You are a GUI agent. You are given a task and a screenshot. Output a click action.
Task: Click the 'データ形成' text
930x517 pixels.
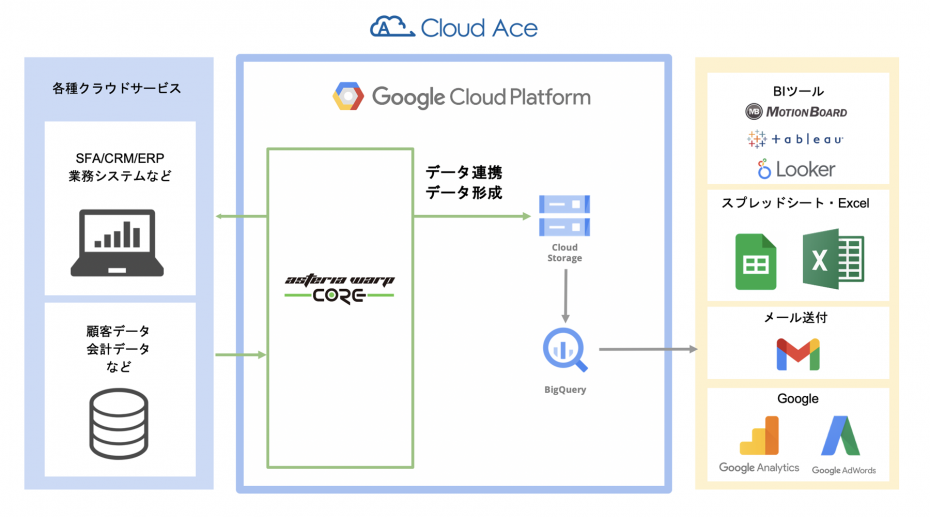(x=464, y=193)
